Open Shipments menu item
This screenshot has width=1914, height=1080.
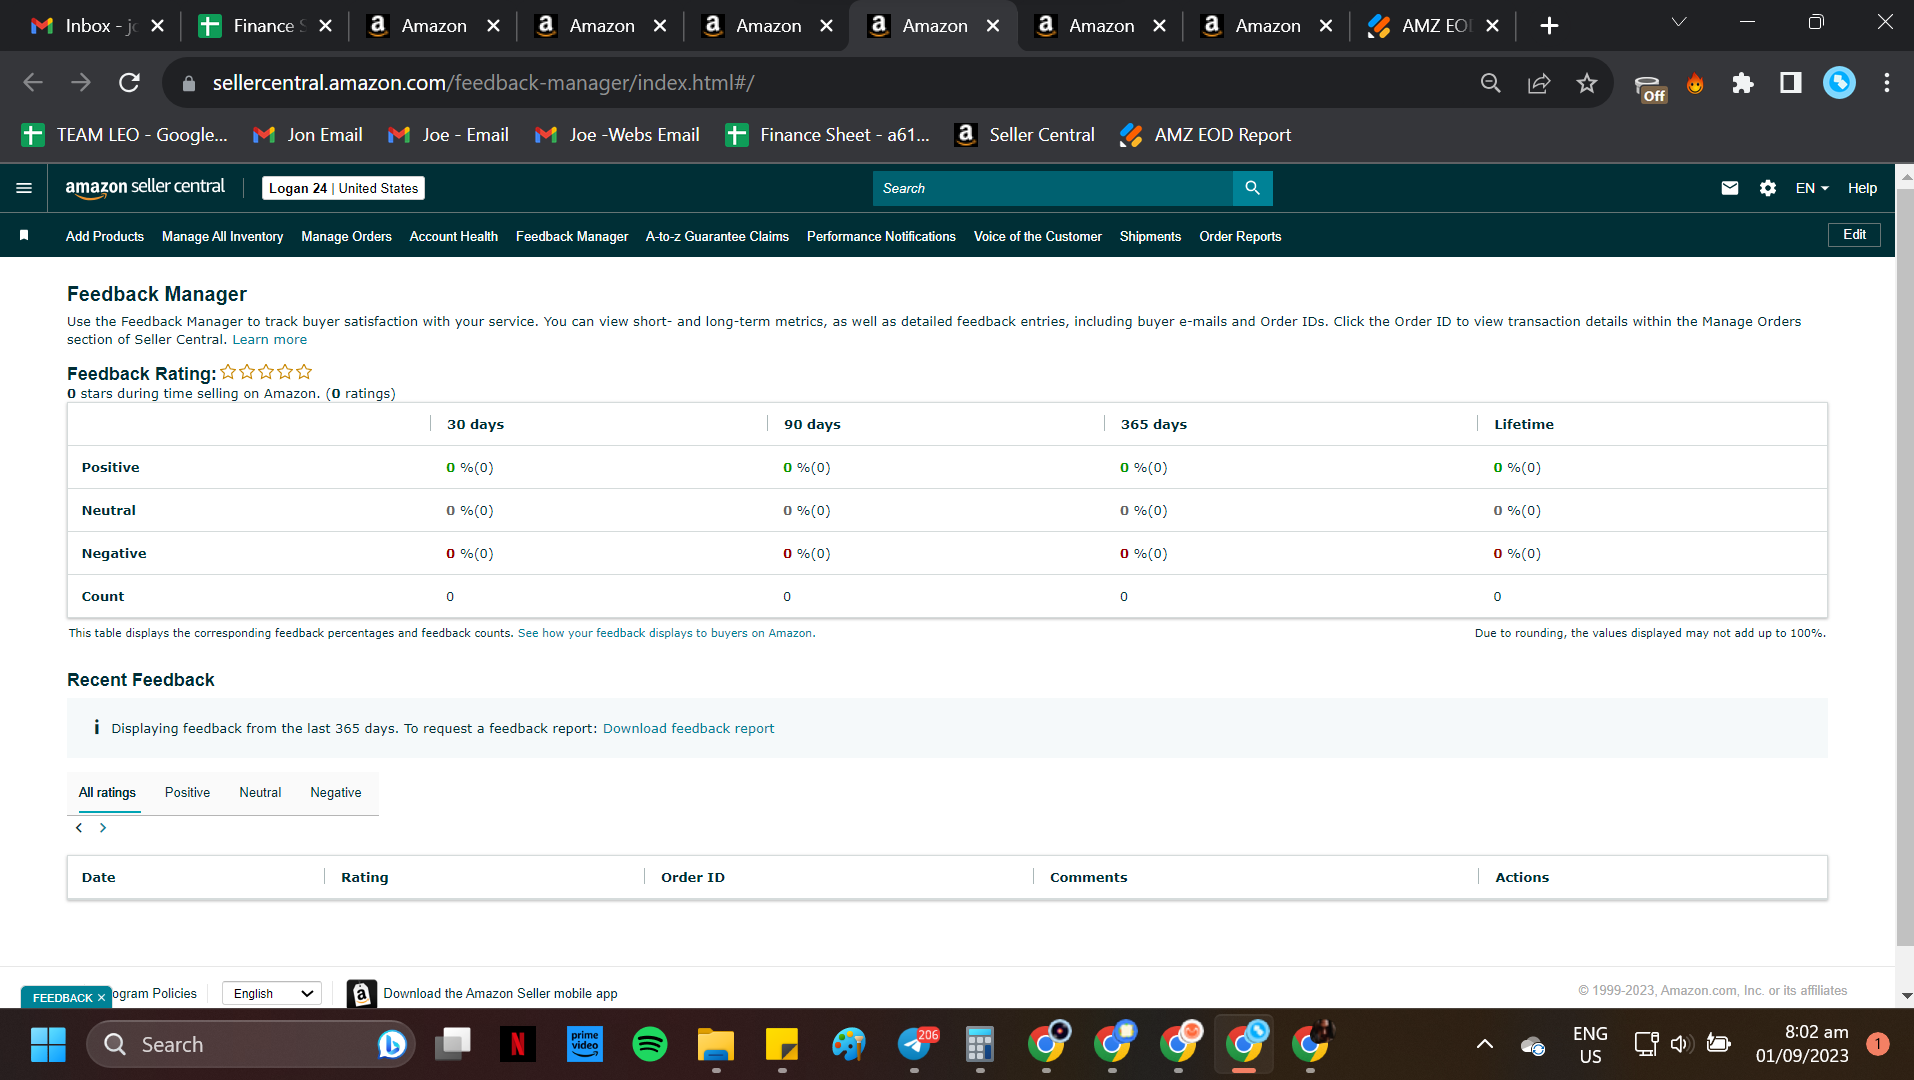tap(1150, 236)
